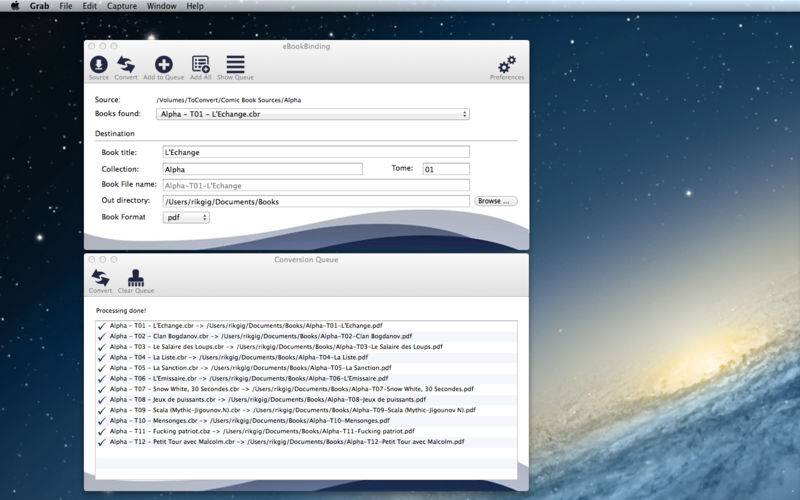This screenshot has height=500, width=800.
Task: Click the checkmark beside Alpha T12 row
Action: (x=102, y=442)
